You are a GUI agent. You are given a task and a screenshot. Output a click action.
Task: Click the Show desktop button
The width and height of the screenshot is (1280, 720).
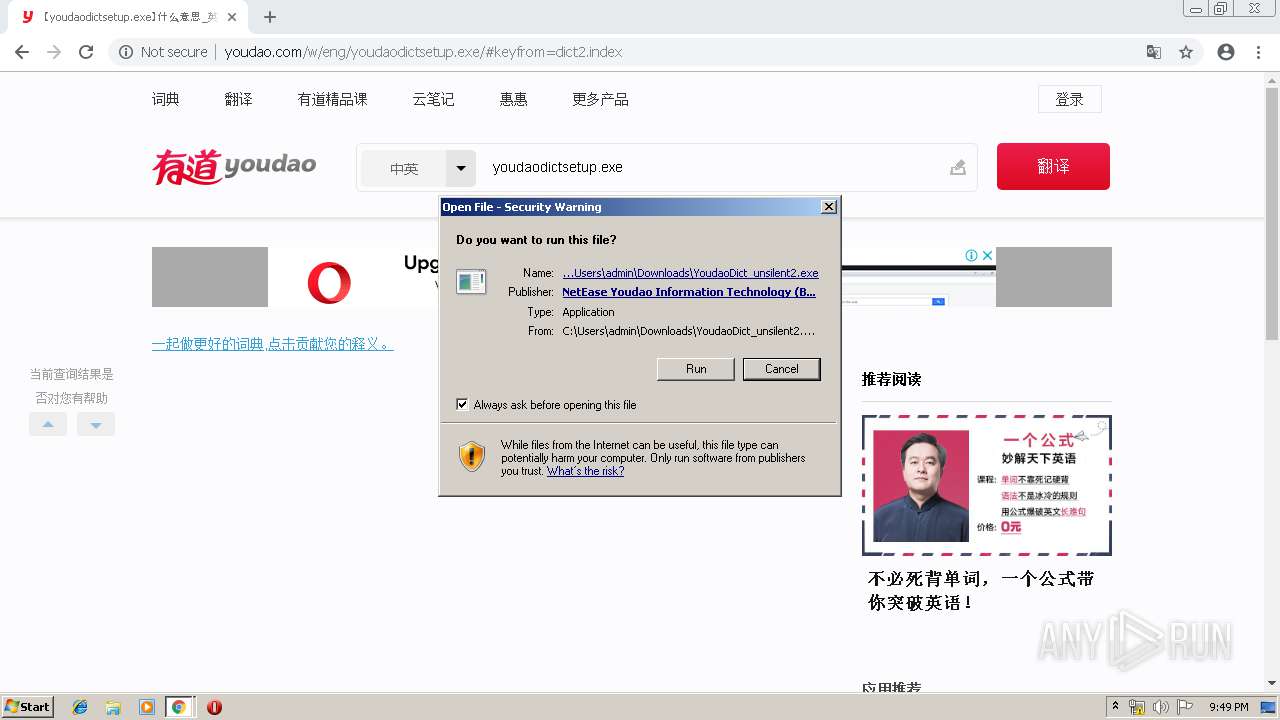[1269, 707]
